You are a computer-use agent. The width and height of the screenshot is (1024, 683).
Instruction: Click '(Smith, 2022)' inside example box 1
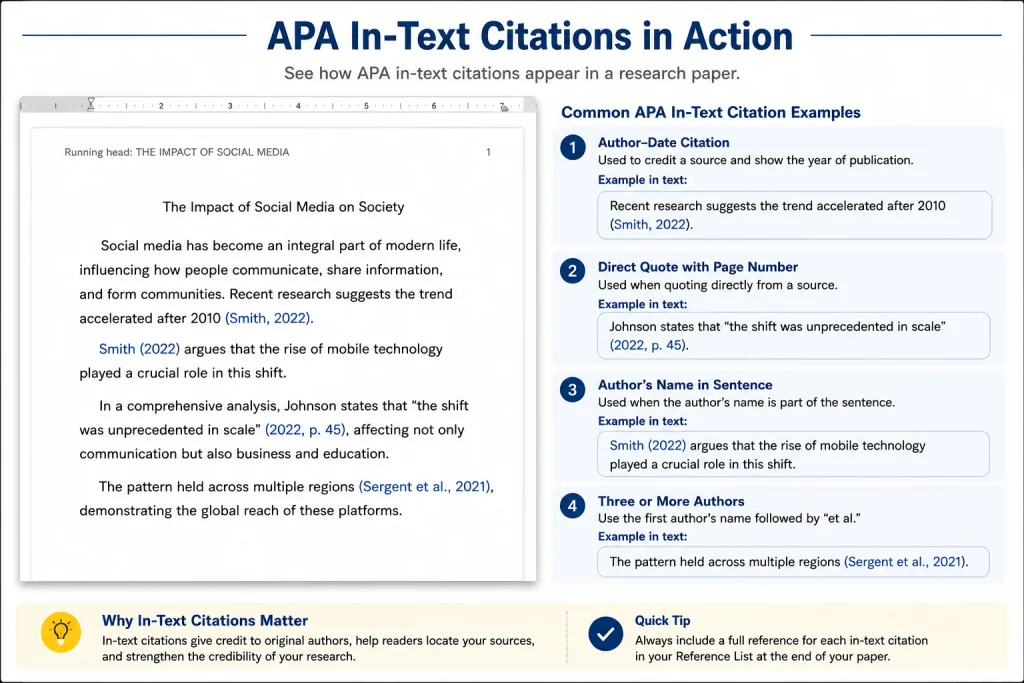coord(650,225)
